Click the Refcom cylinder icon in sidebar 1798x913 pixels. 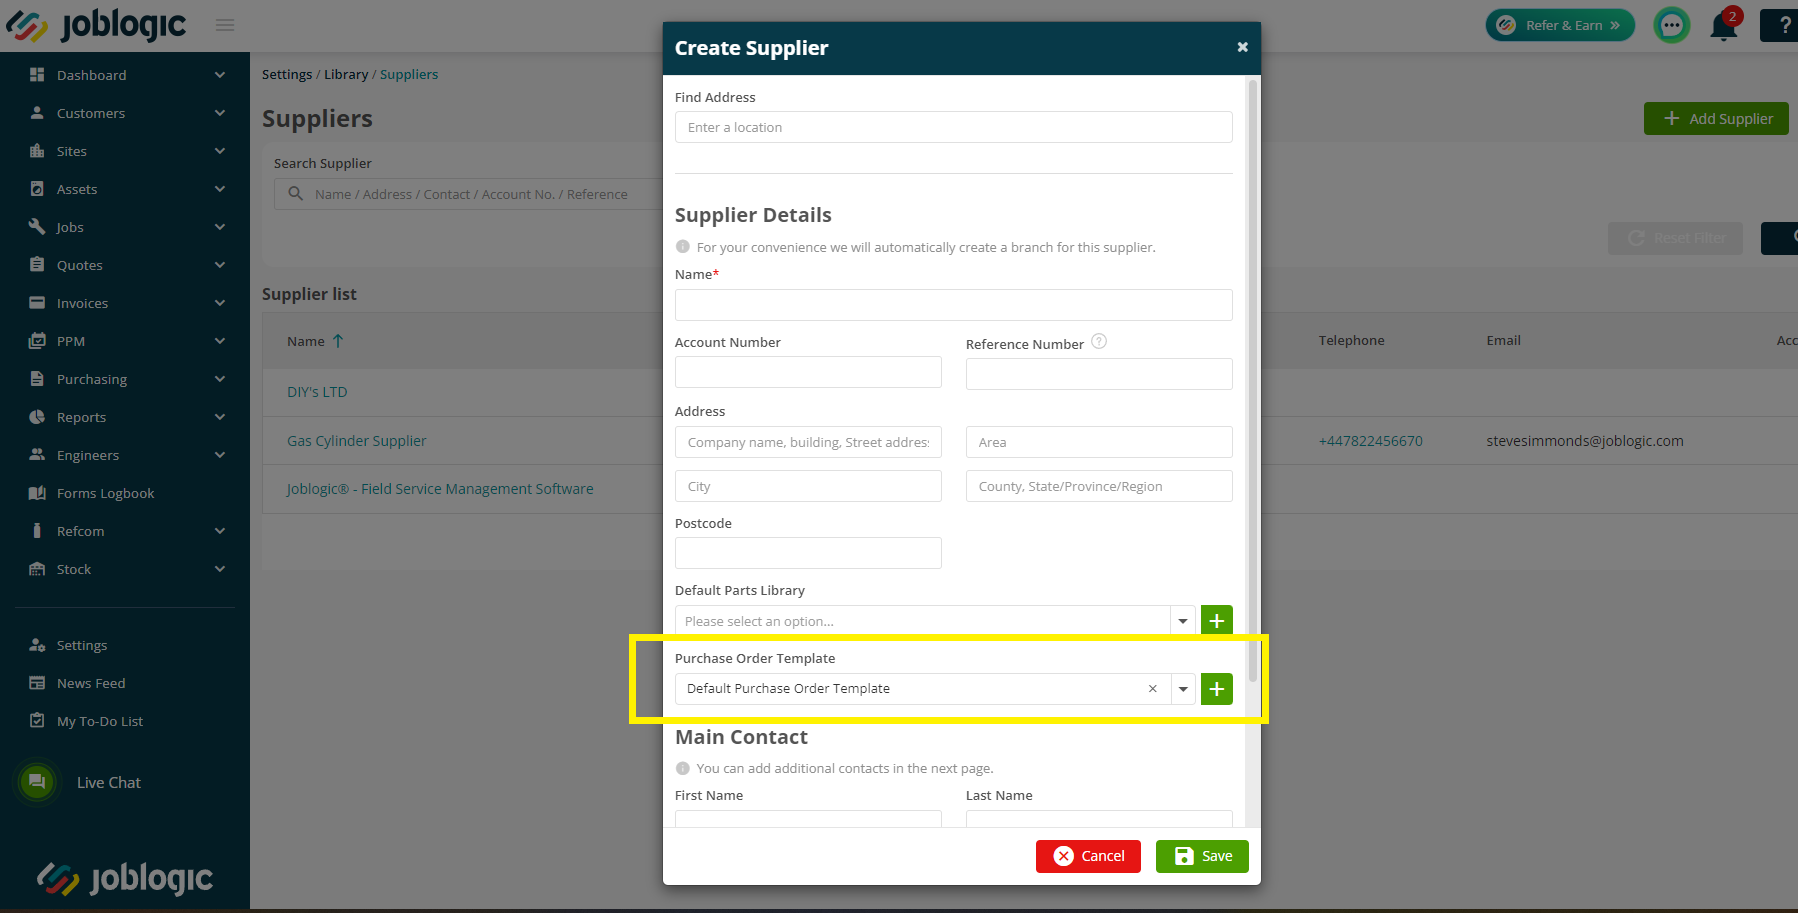tap(37, 531)
